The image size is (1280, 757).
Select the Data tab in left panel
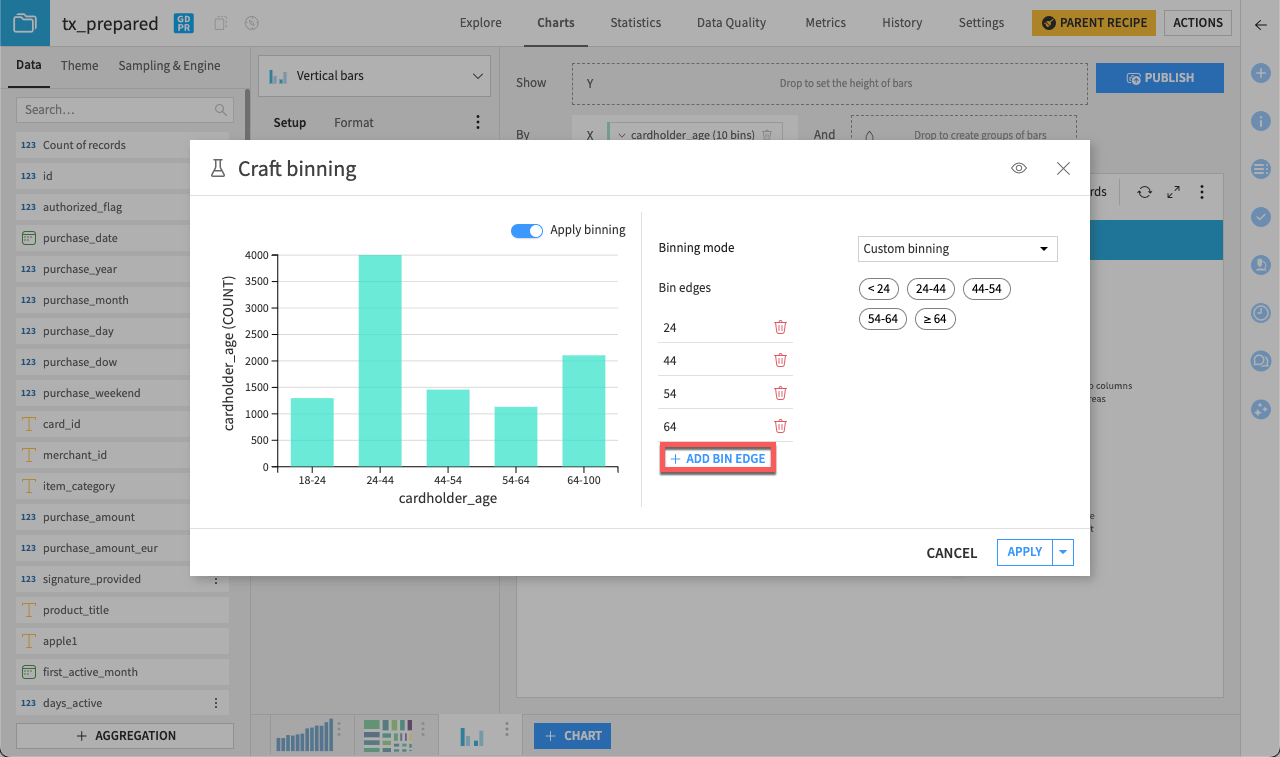[x=29, y=65]
